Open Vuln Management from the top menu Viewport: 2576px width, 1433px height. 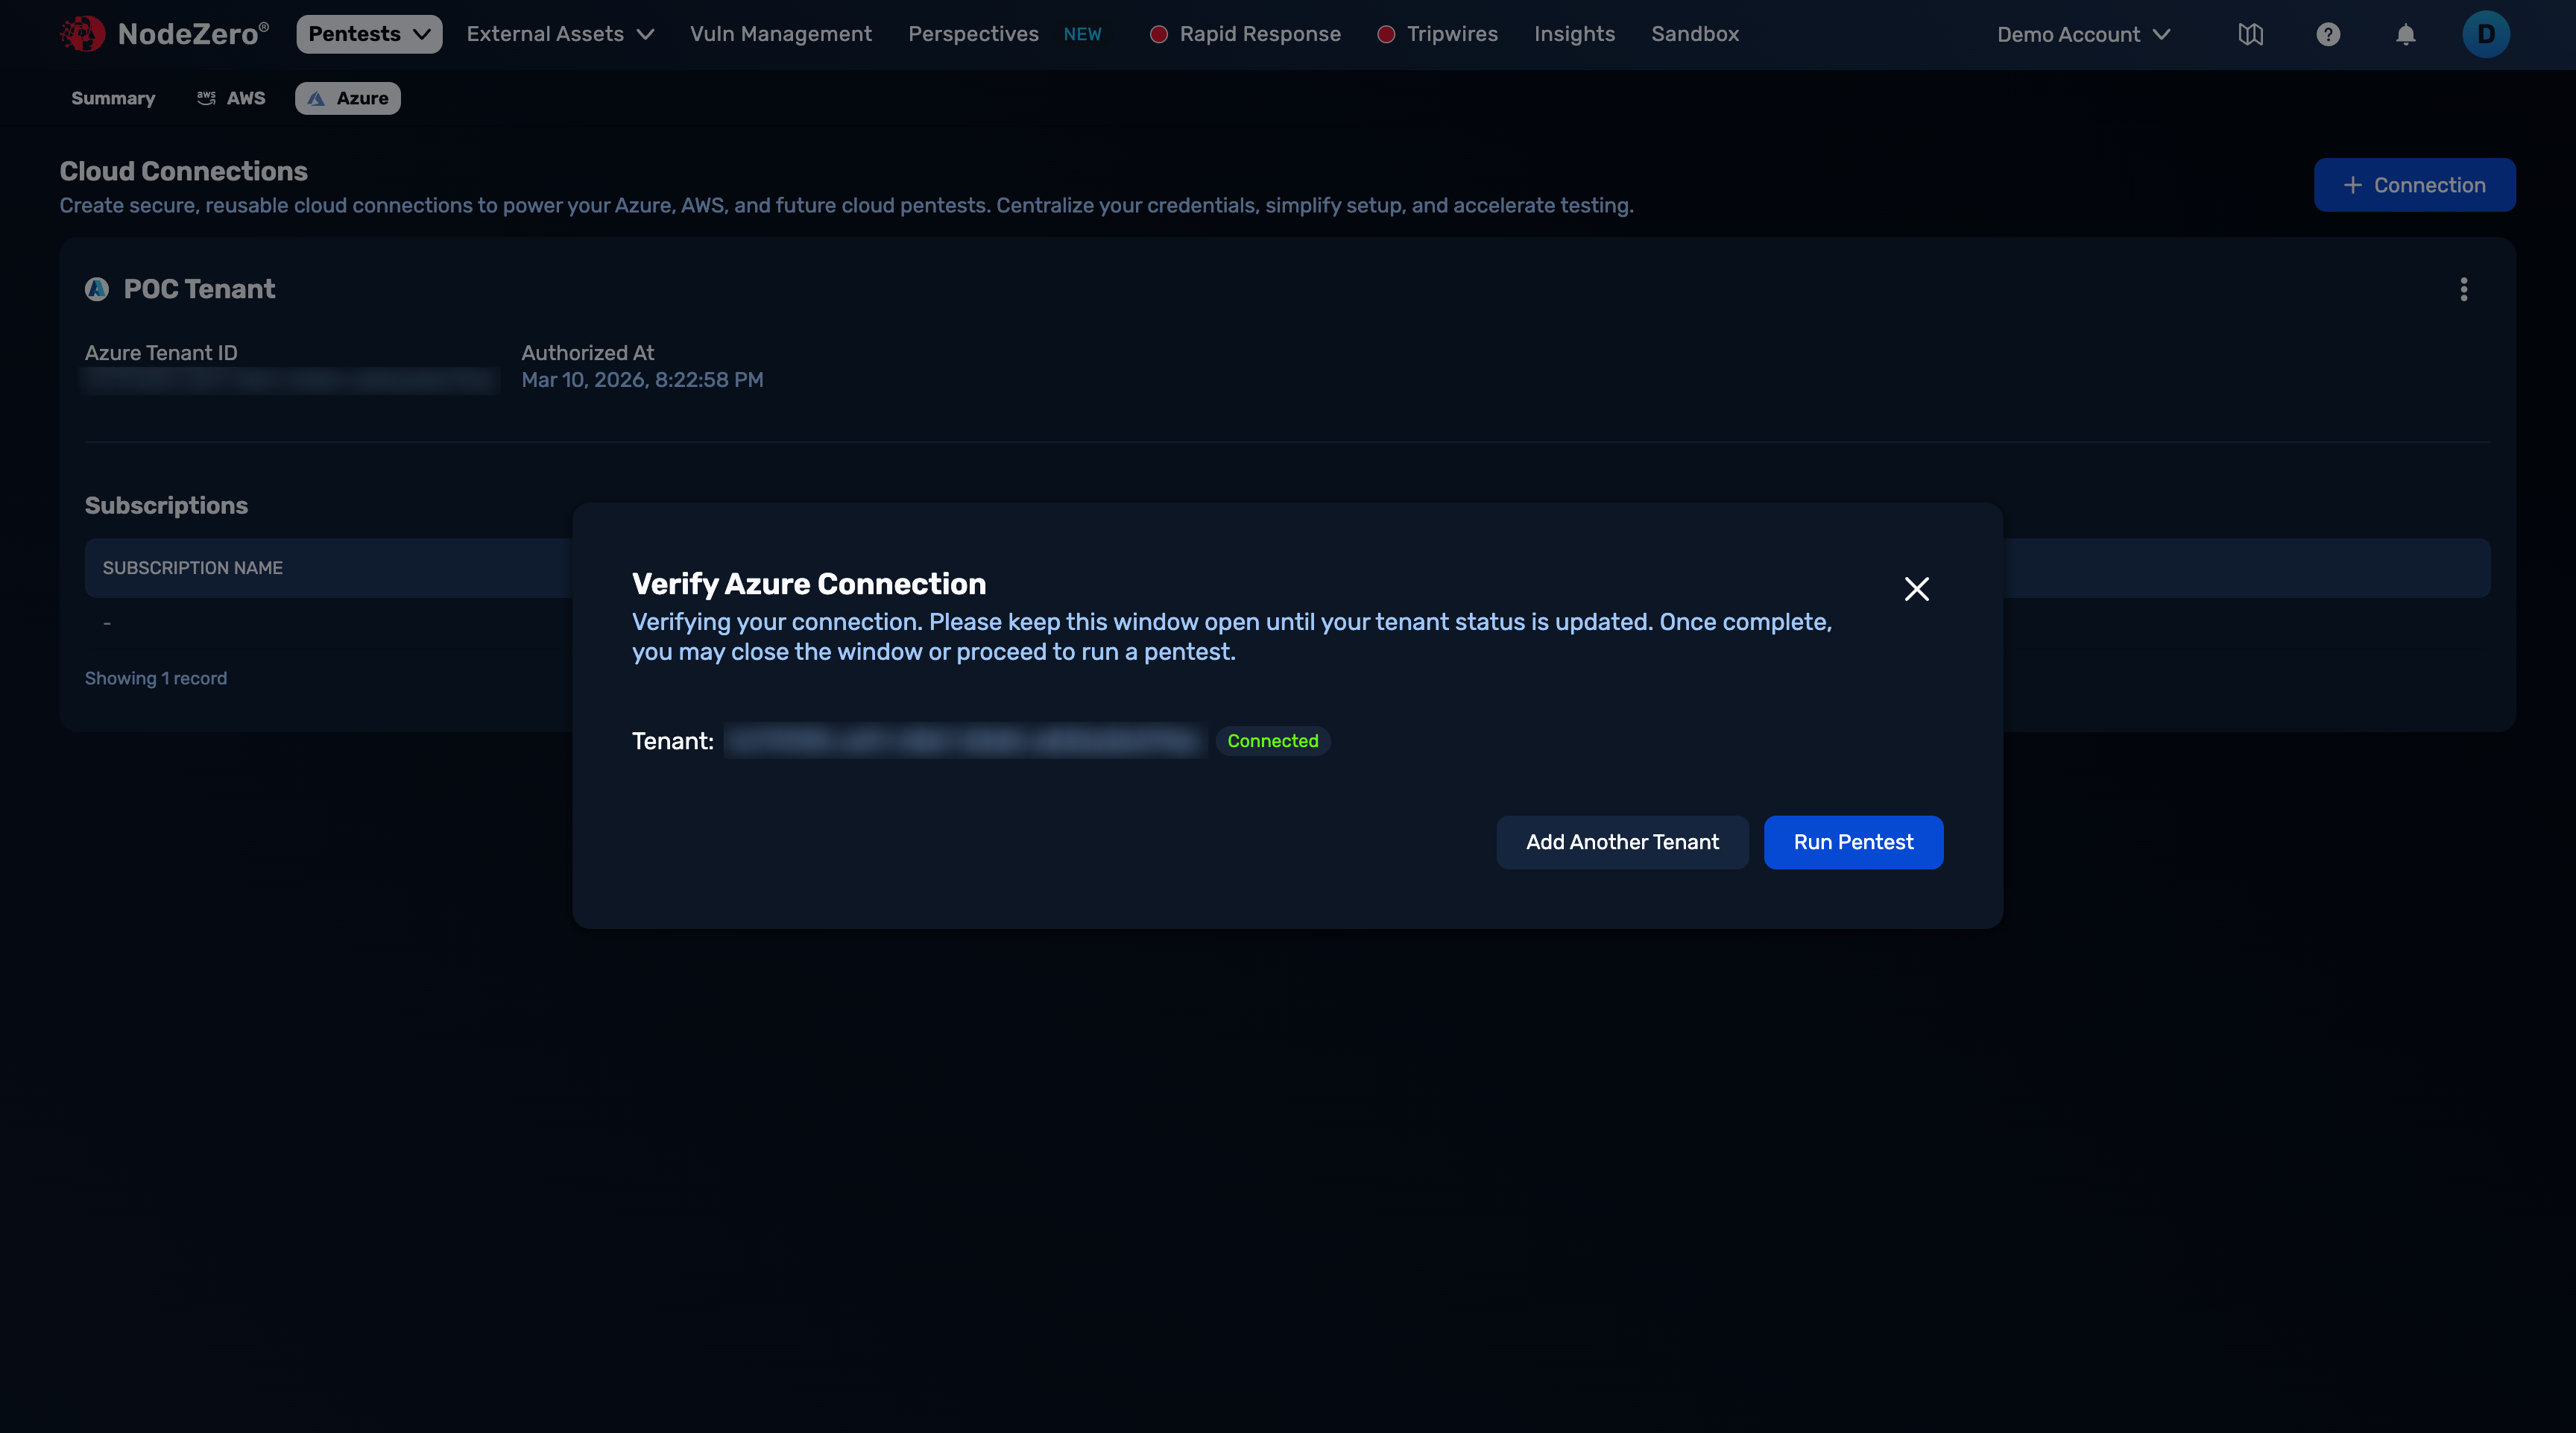(x=780, y=33)
